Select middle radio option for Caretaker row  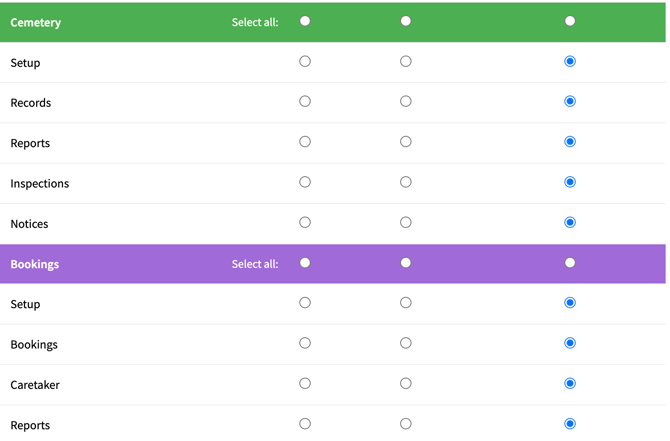click(405, 384)
